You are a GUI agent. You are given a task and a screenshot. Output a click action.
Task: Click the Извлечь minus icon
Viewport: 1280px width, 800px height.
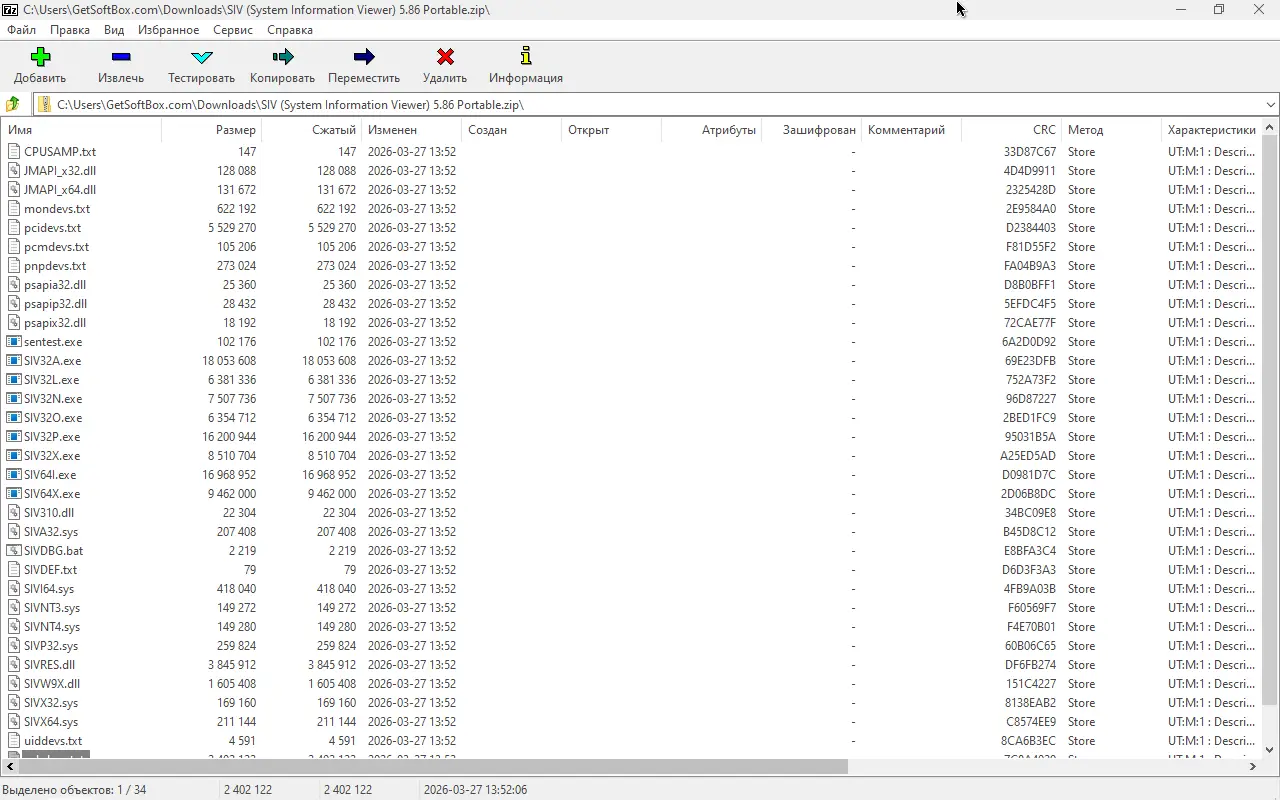pos(121,57)
